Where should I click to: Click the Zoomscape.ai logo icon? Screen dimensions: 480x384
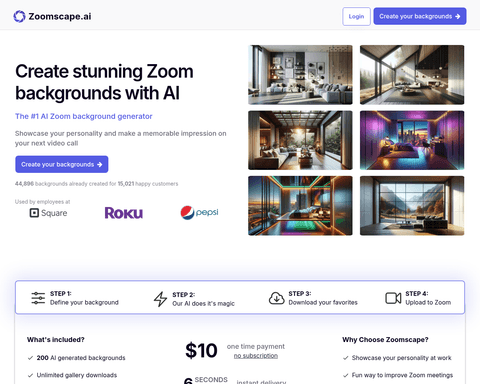tap(19, 16)
